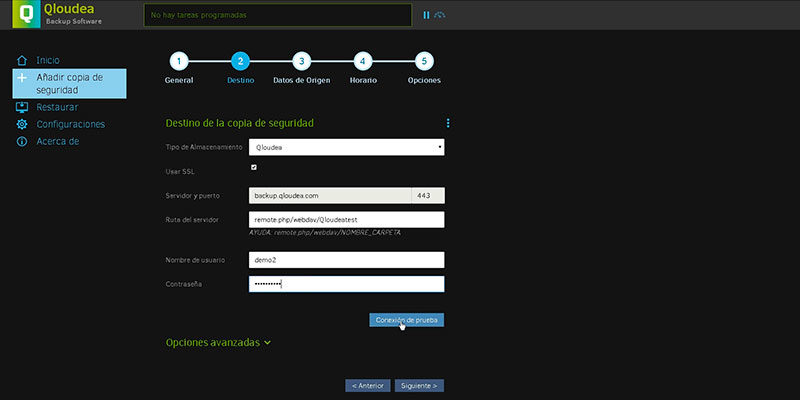This screenshot has height=400, width=800.
Task: Focus the Contraseña password field
Action: click(x=346, y=284)
